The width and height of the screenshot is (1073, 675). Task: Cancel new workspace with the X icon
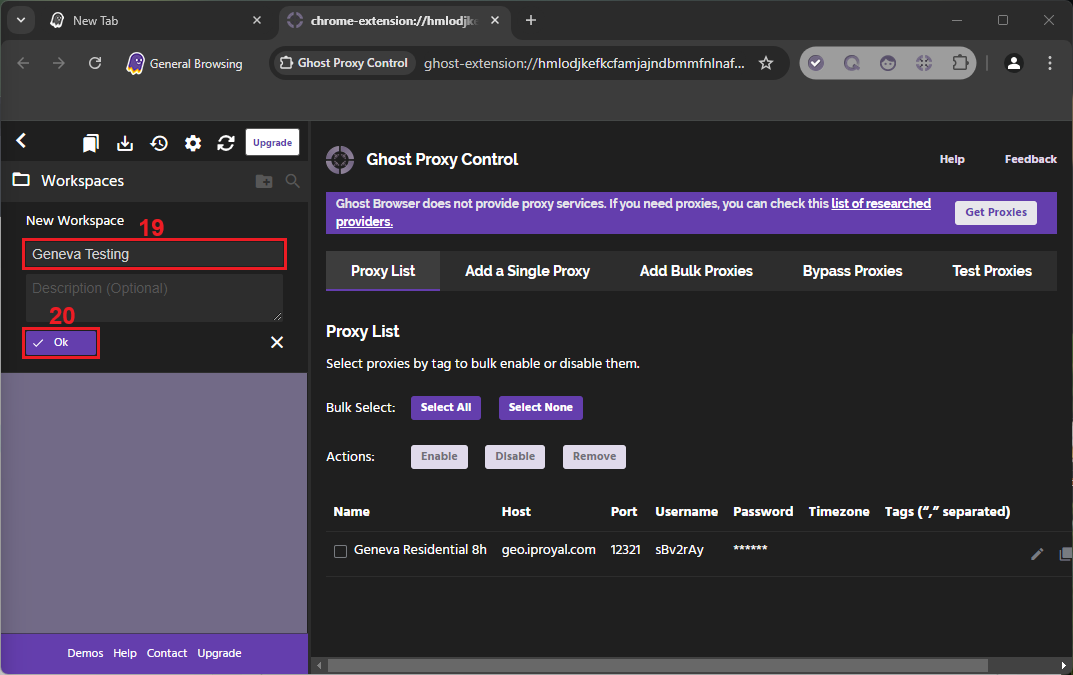pyautogui.click(x=276, y=342)
